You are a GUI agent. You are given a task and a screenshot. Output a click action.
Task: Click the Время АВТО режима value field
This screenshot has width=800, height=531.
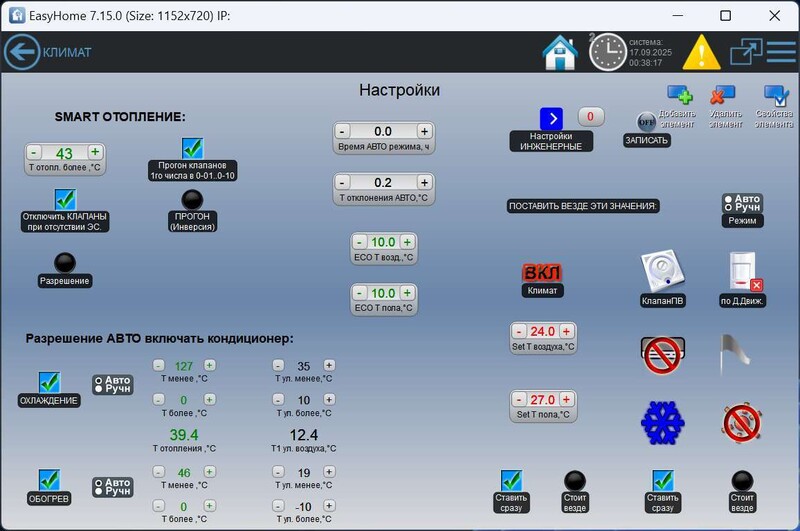tap(383, 131)
